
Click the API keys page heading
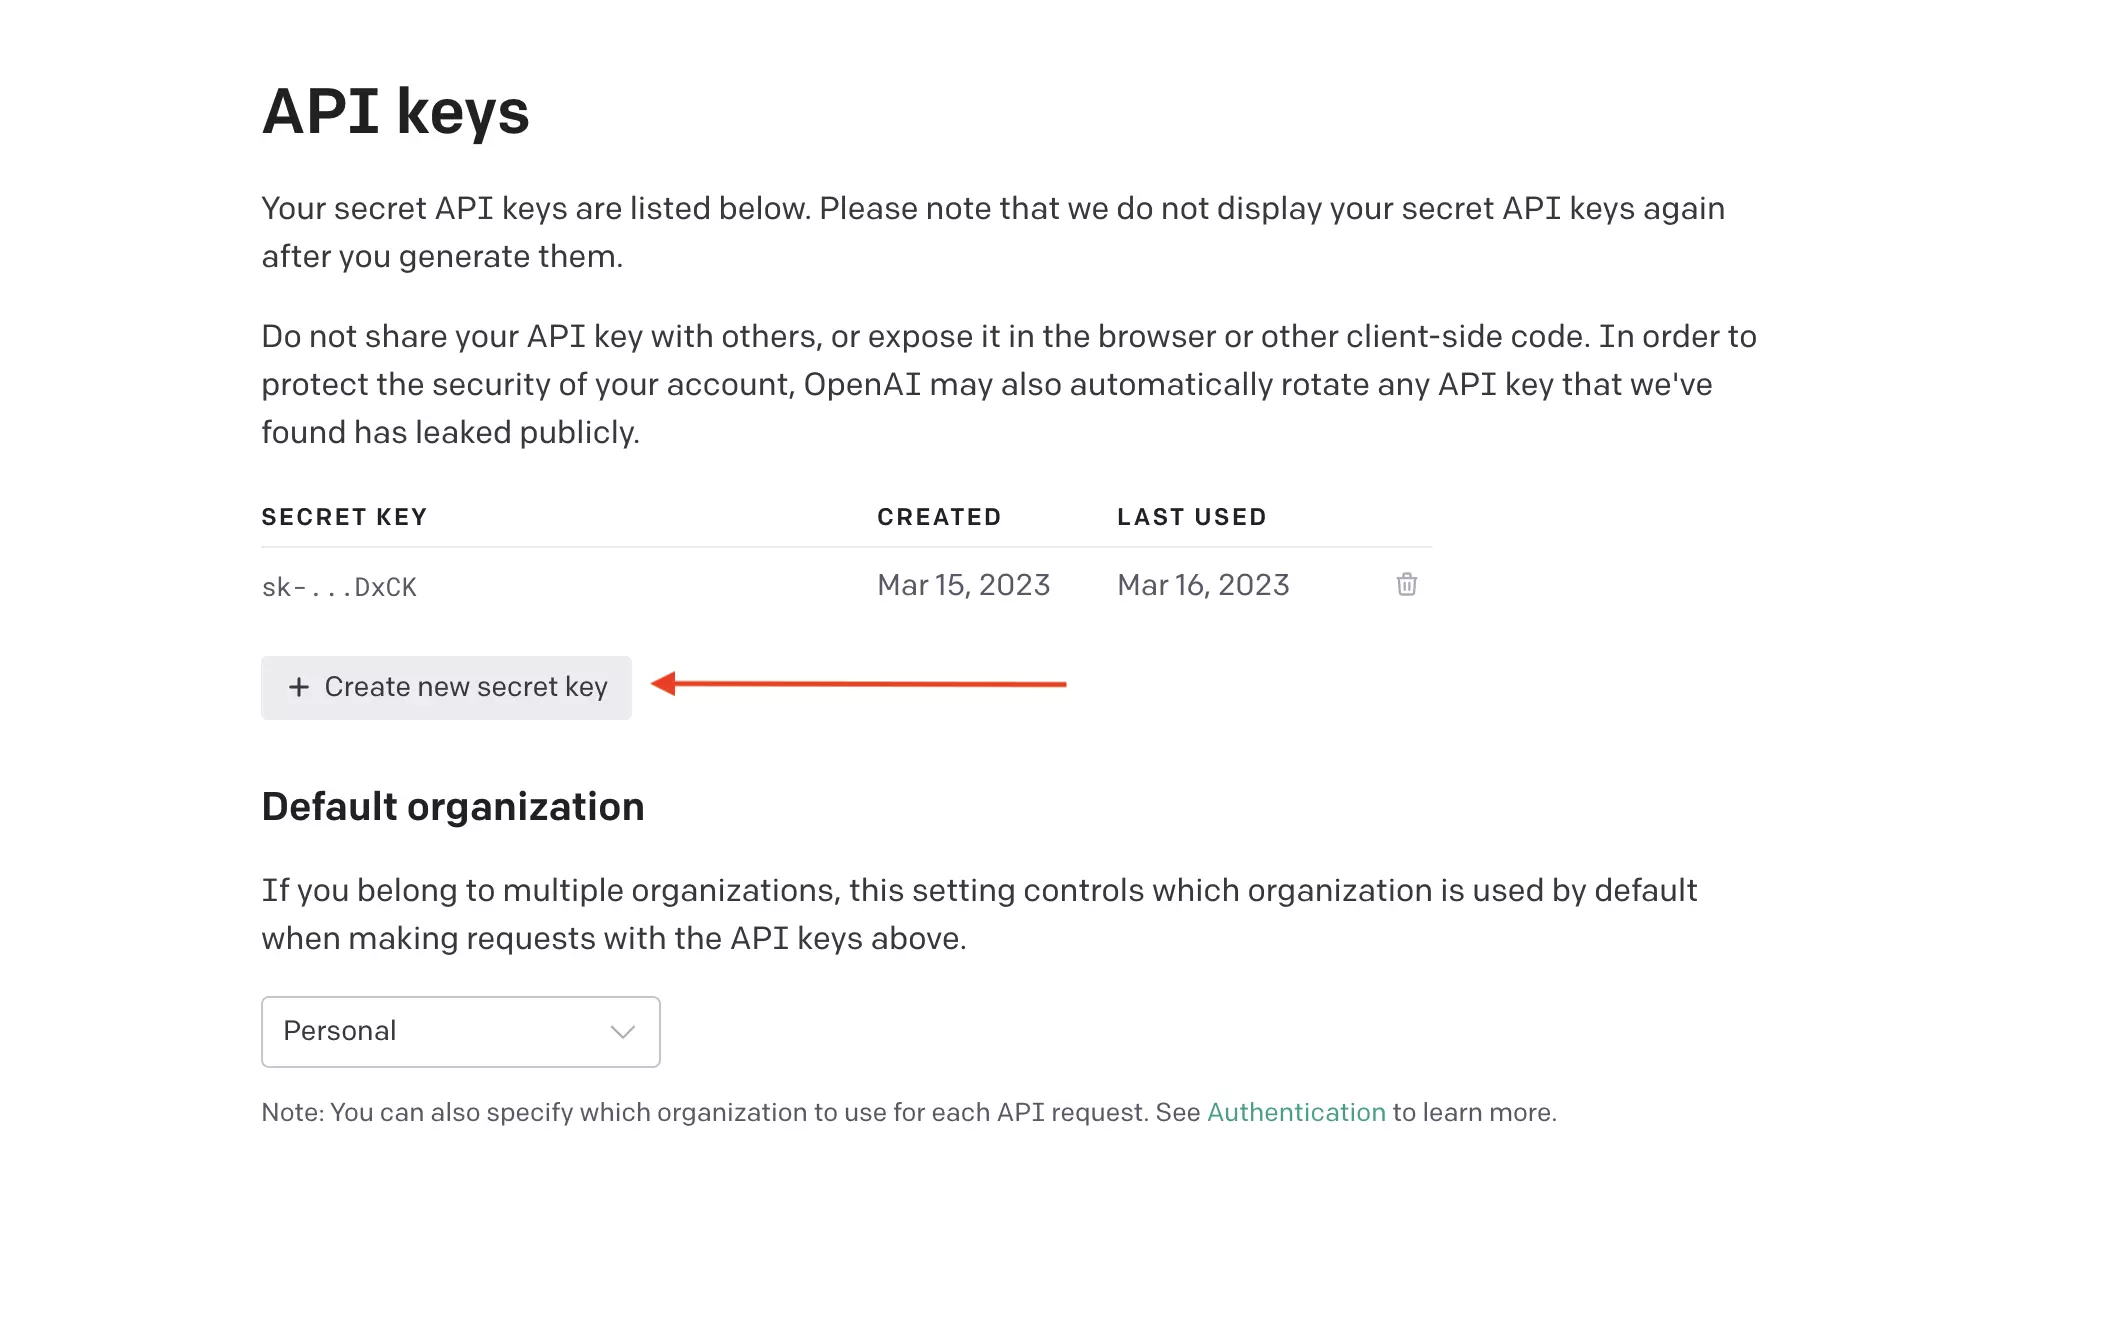[x=396, y=112]
